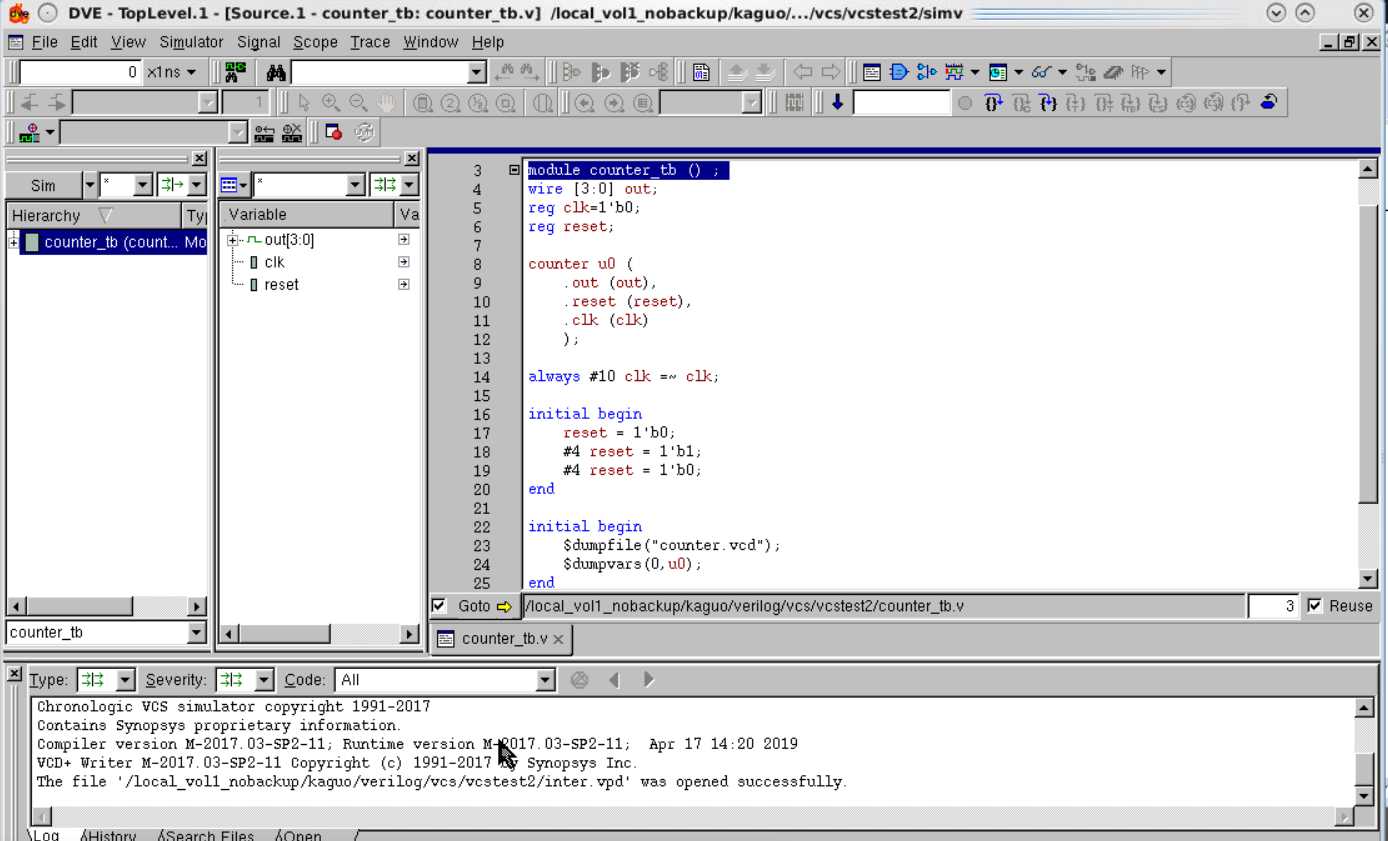Close the Variable pane
1388x841 pixels.
[x=411, y=158]
